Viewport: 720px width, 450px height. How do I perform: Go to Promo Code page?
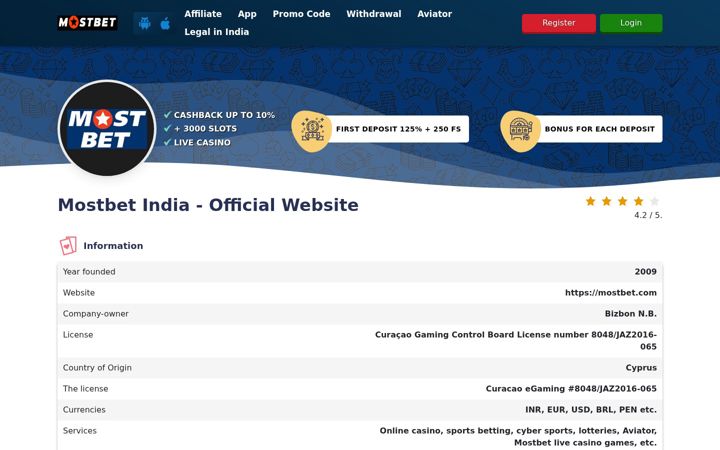pos(301,14)
